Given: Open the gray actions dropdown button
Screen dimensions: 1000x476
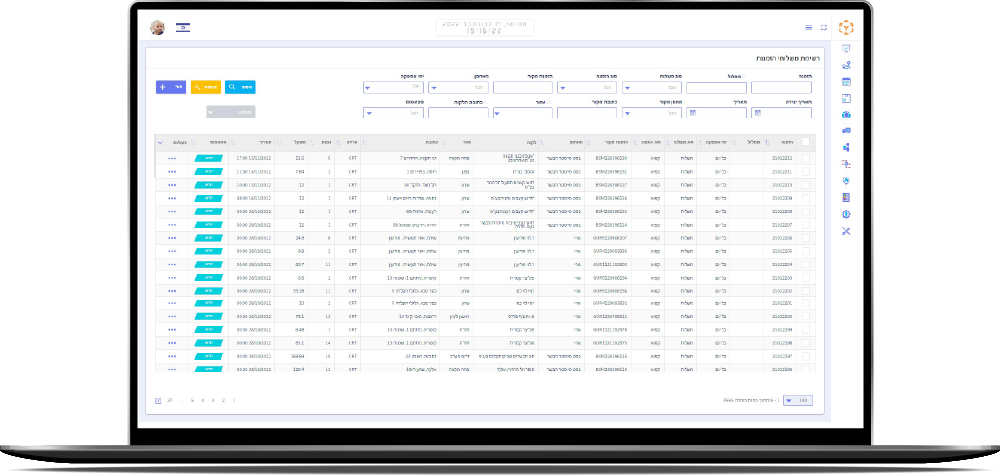Looking at the screenshot, I should click(231, 112).
